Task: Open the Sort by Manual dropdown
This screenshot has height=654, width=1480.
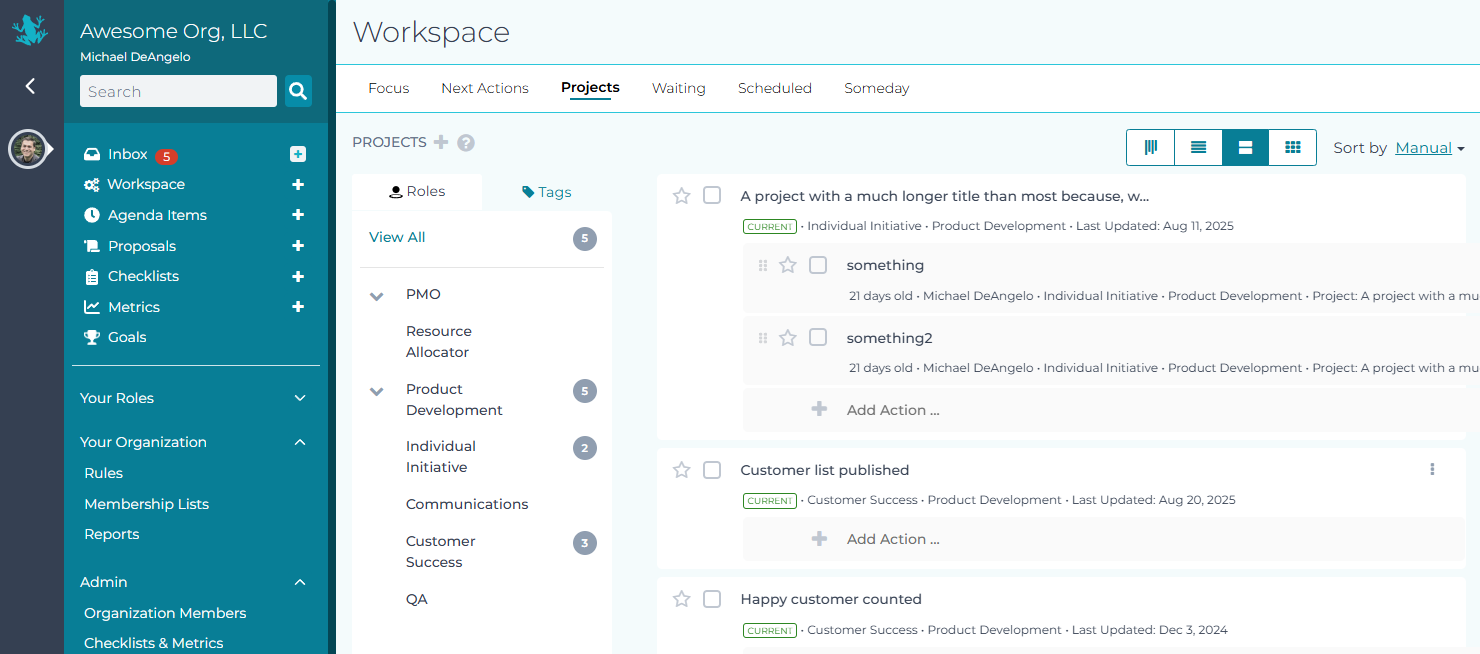Action: click(1429, 148)
